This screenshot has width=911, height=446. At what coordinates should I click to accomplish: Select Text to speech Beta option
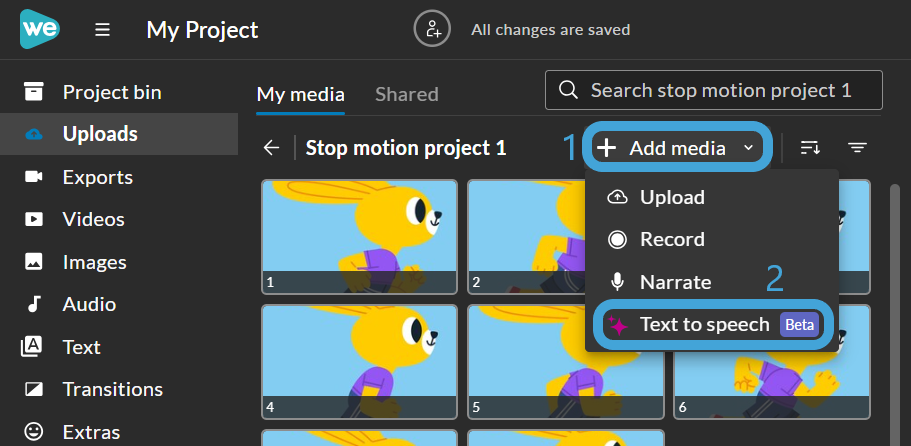point(712,325)
